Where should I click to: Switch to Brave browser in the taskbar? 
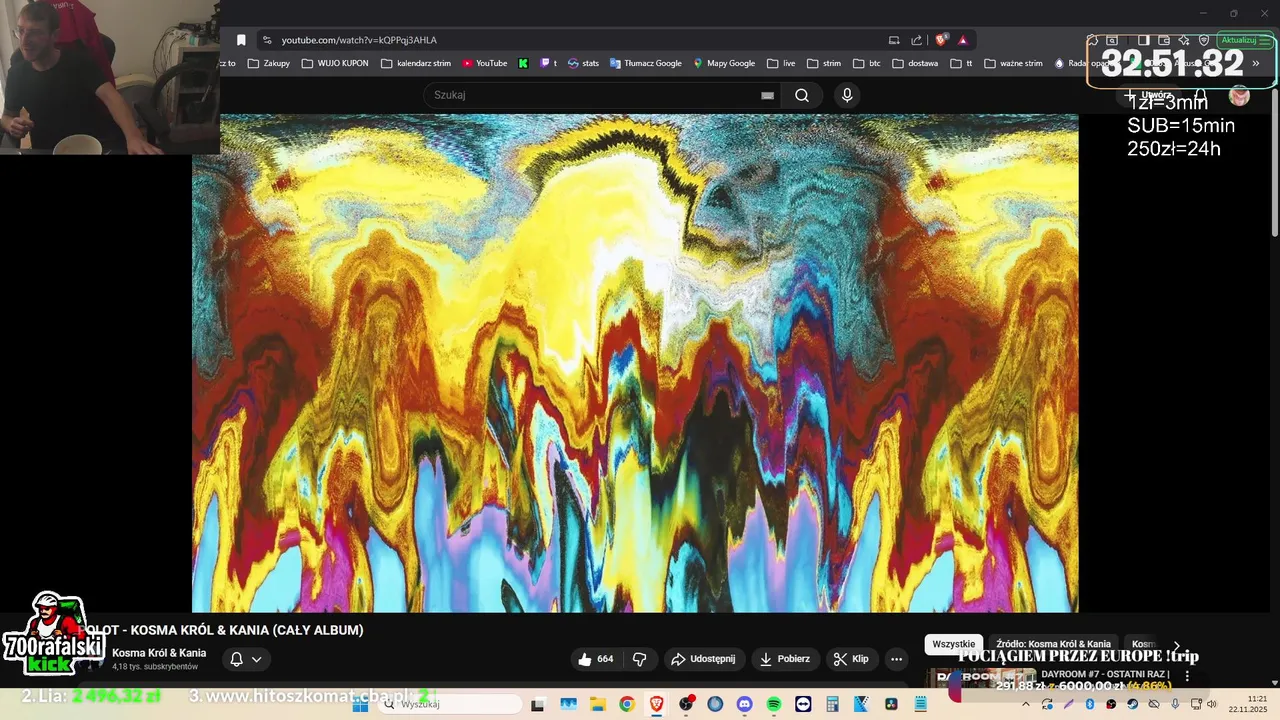coord(656,704)
